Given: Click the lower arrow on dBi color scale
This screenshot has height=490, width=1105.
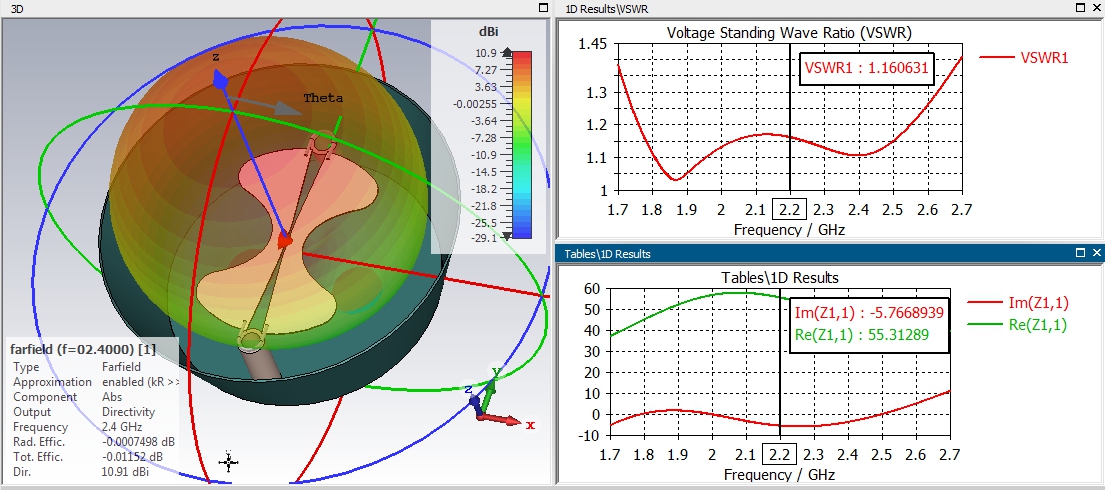Looking at the screenshot, I should pos(506,238).
